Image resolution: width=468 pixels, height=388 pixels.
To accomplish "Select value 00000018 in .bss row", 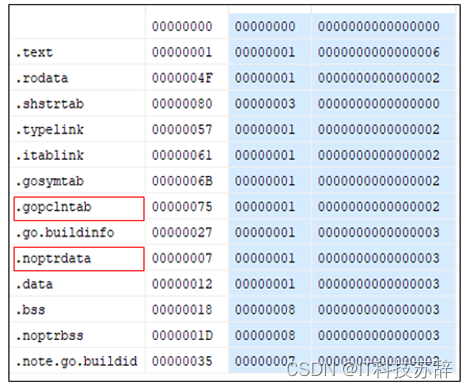I will [182, 310].
